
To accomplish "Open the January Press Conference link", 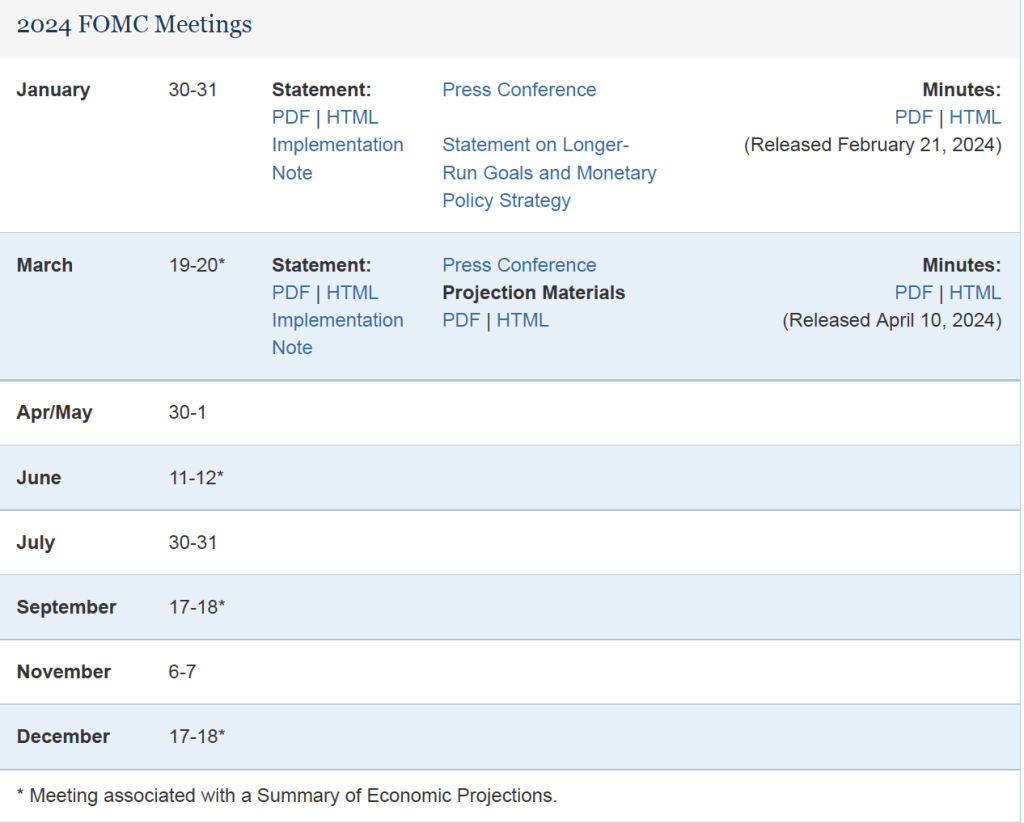I will (x=519, y=90).
